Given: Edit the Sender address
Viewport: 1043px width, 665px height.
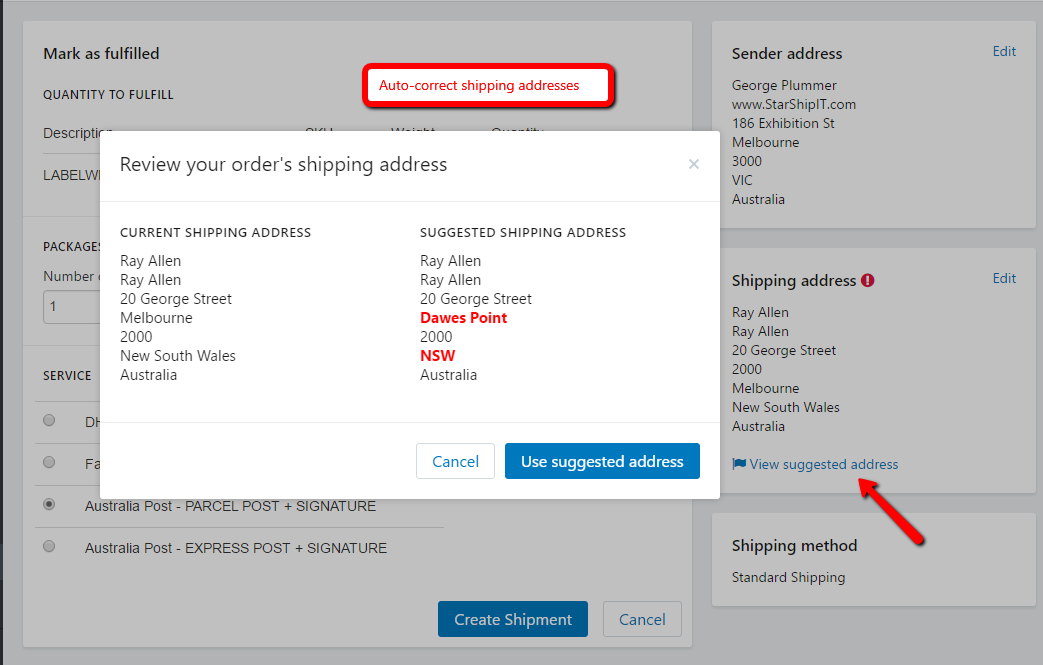Looking at the screenshot, I should pyautogui.click(x=1004, y=51).
